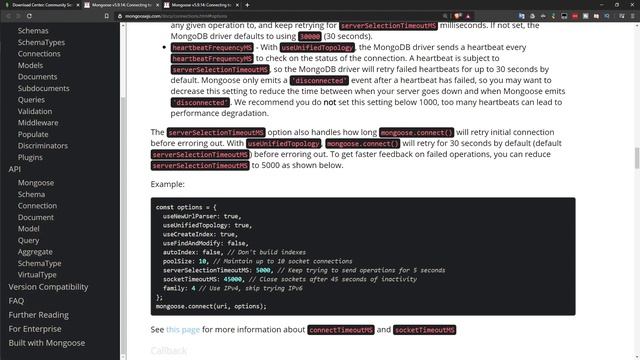Open Version Compatibility in the sidebar
The width and height of the screenshot is (640, 360).
(48, 287)
